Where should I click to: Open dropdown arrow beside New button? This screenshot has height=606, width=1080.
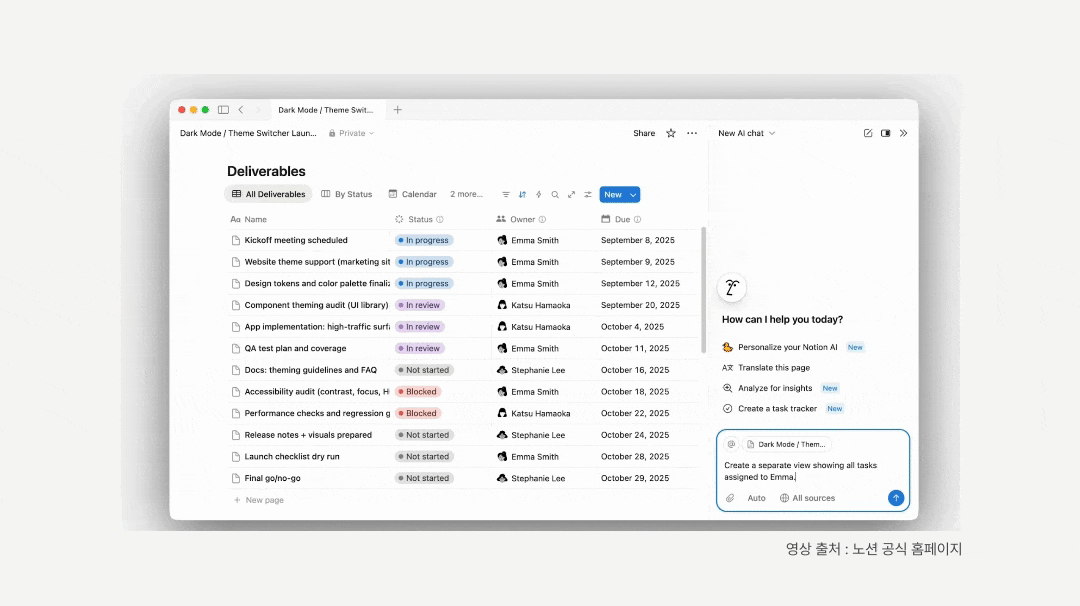click(634, 195)
